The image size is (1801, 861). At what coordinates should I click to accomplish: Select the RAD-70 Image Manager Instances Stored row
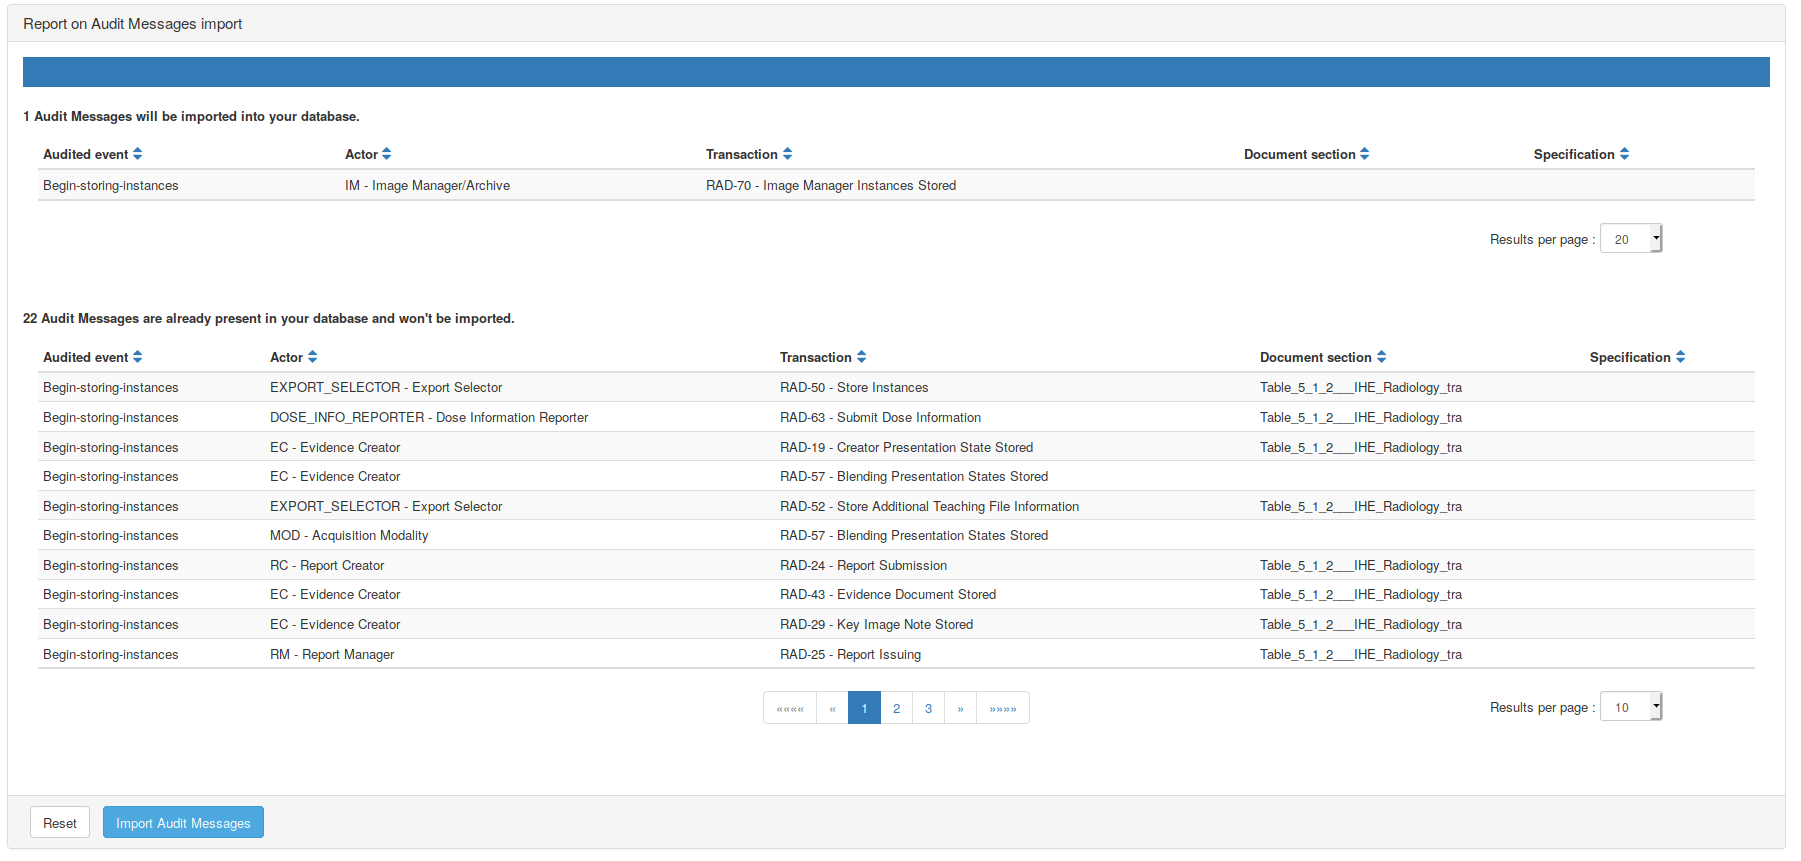(830, 185)
